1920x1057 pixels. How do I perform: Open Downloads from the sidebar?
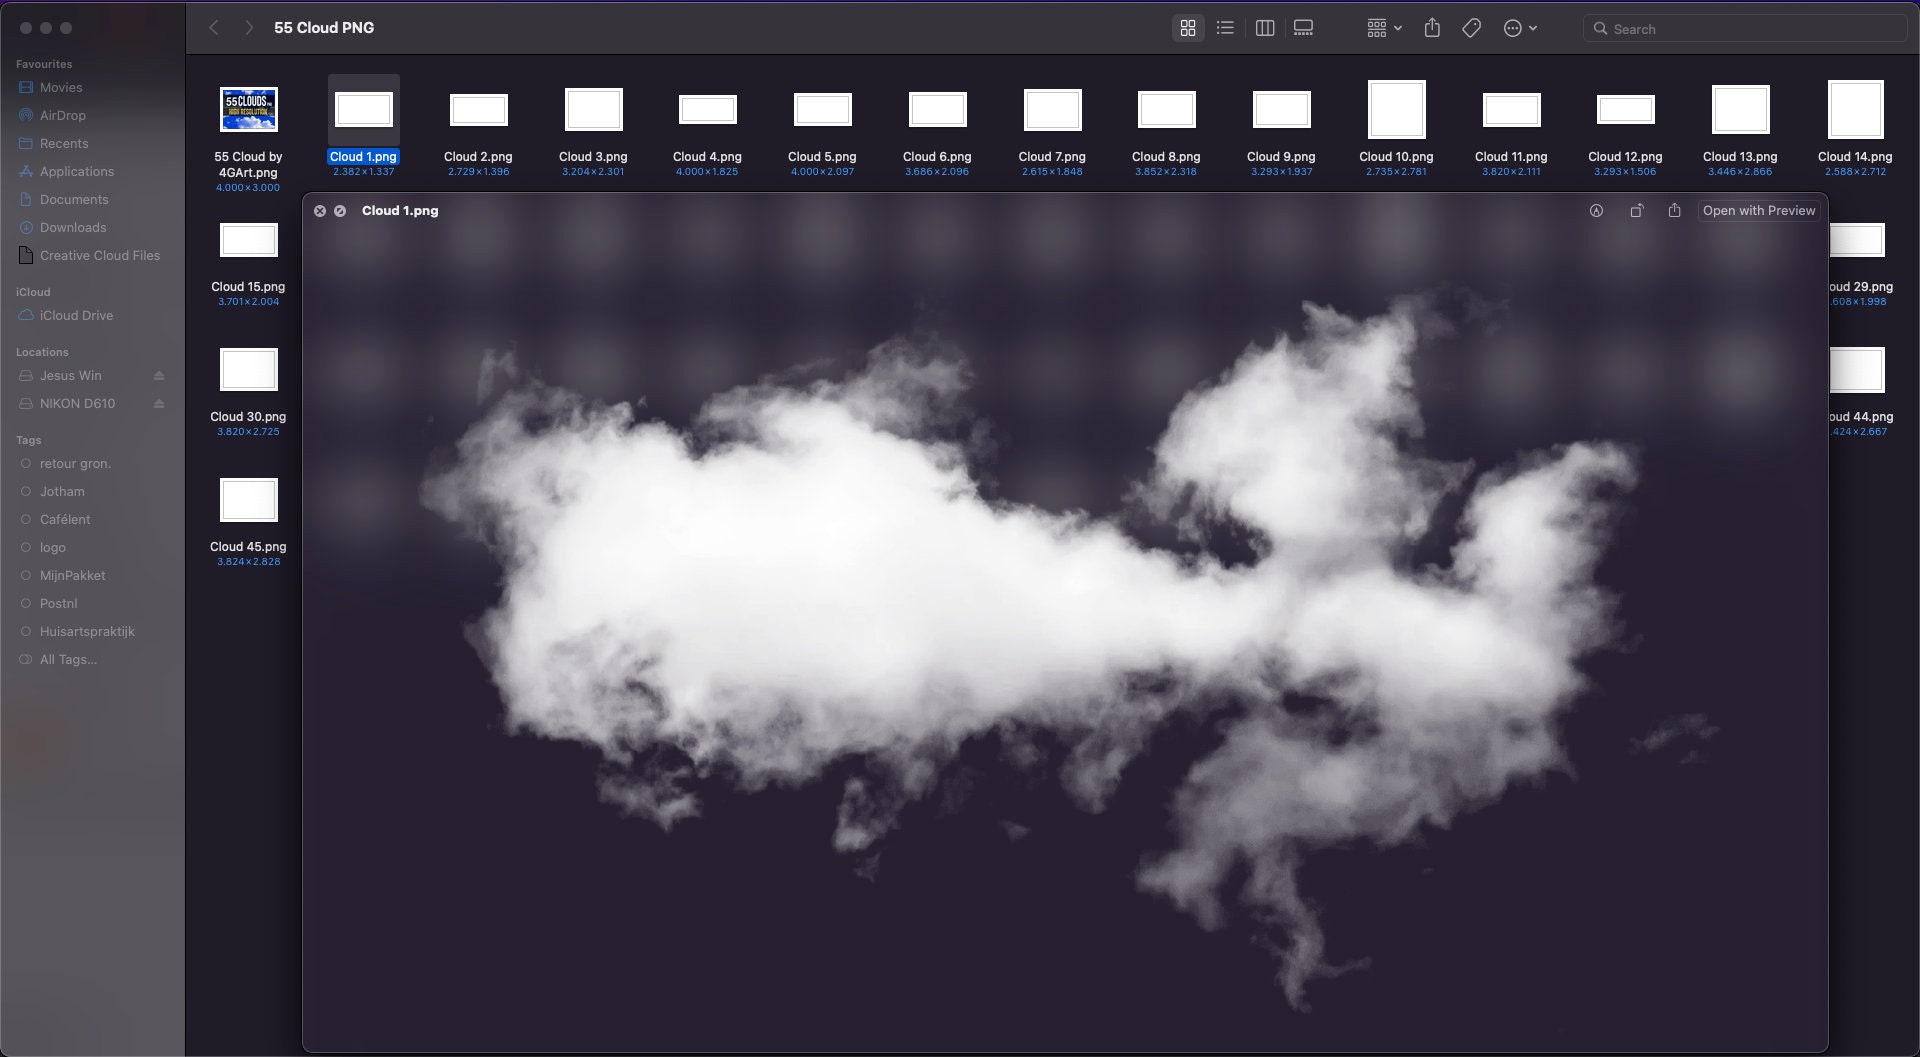pos(73,227)
